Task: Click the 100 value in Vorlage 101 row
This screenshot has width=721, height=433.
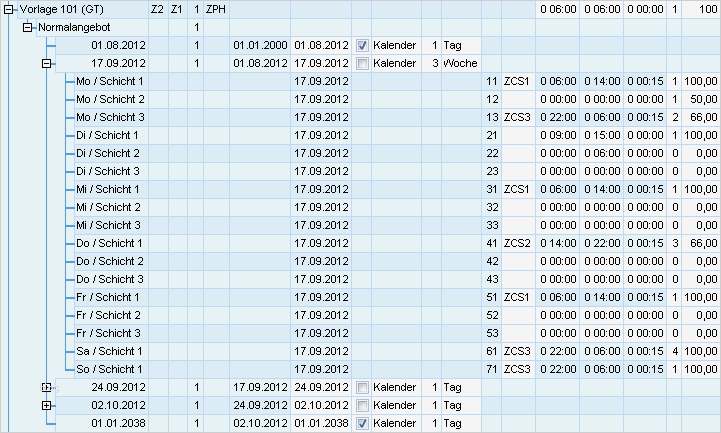Action: tap(708, 9)
